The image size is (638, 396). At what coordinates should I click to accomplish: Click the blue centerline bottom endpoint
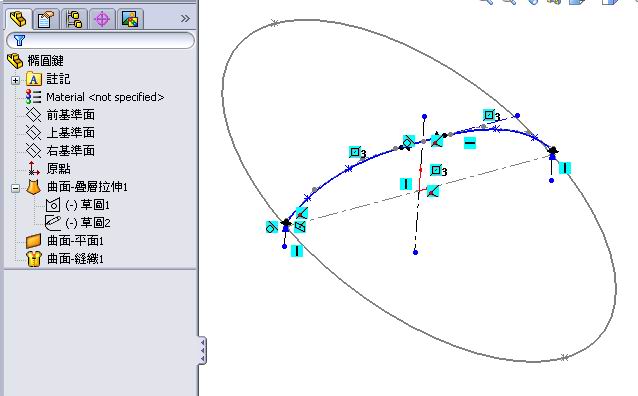tap(415, 252)
